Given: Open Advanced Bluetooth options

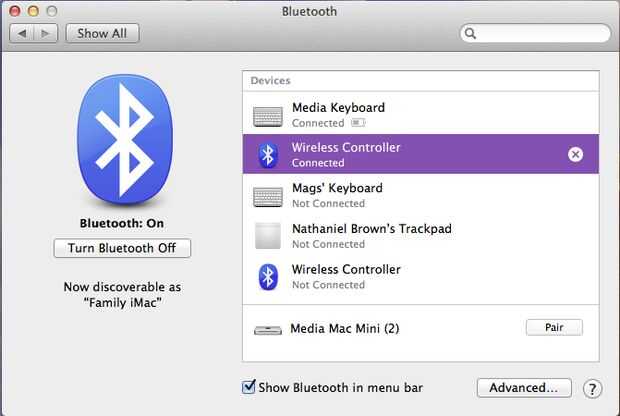Looking at the screenshot, I should click(523, 387).
